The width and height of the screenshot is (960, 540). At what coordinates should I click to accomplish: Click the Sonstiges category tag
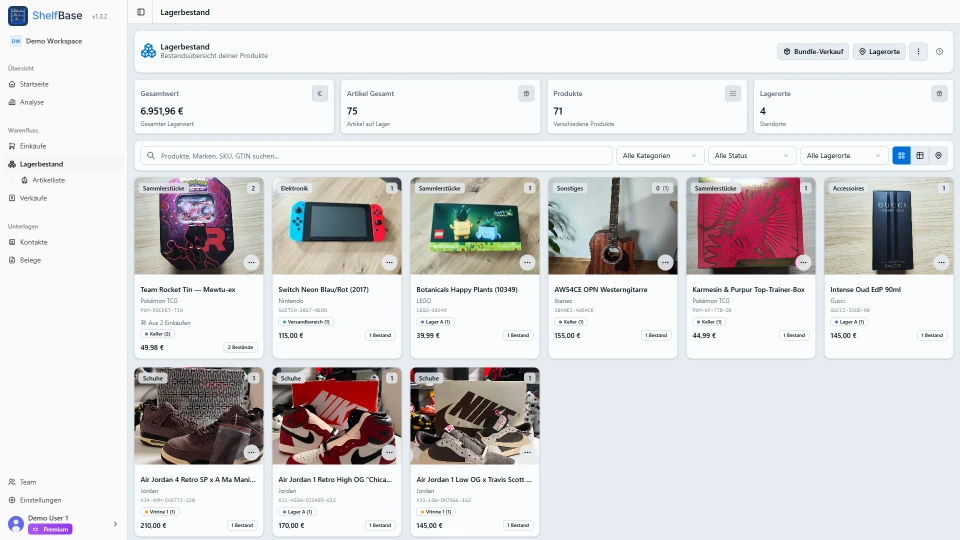pyautogui.click(x=569, y=189)
